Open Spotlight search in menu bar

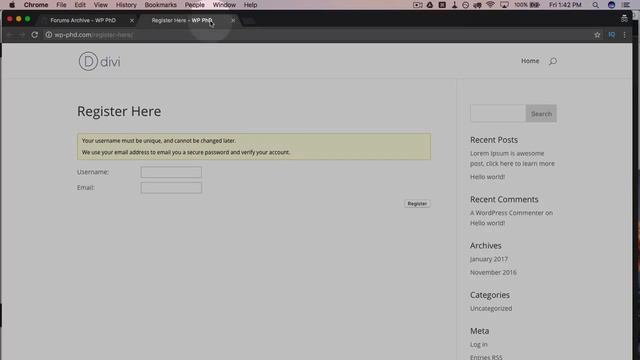pos(596,5)
